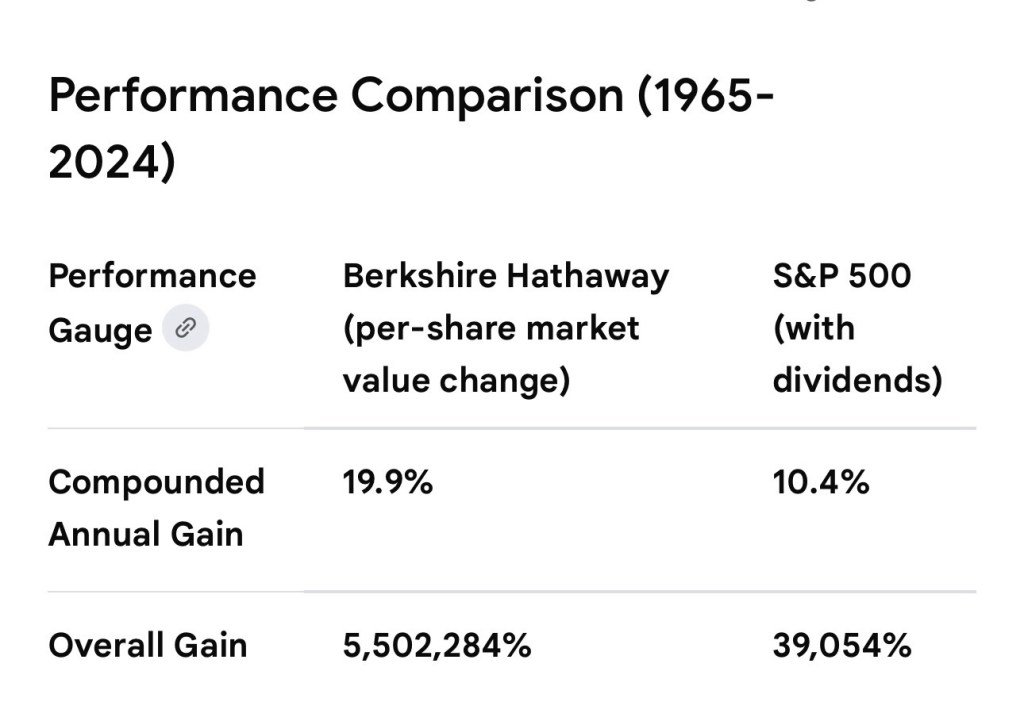1024x721 pixels.
Task: Click the 5,502,284% overall gain figure
Action: pyautogui.click(x=437, y=645)
